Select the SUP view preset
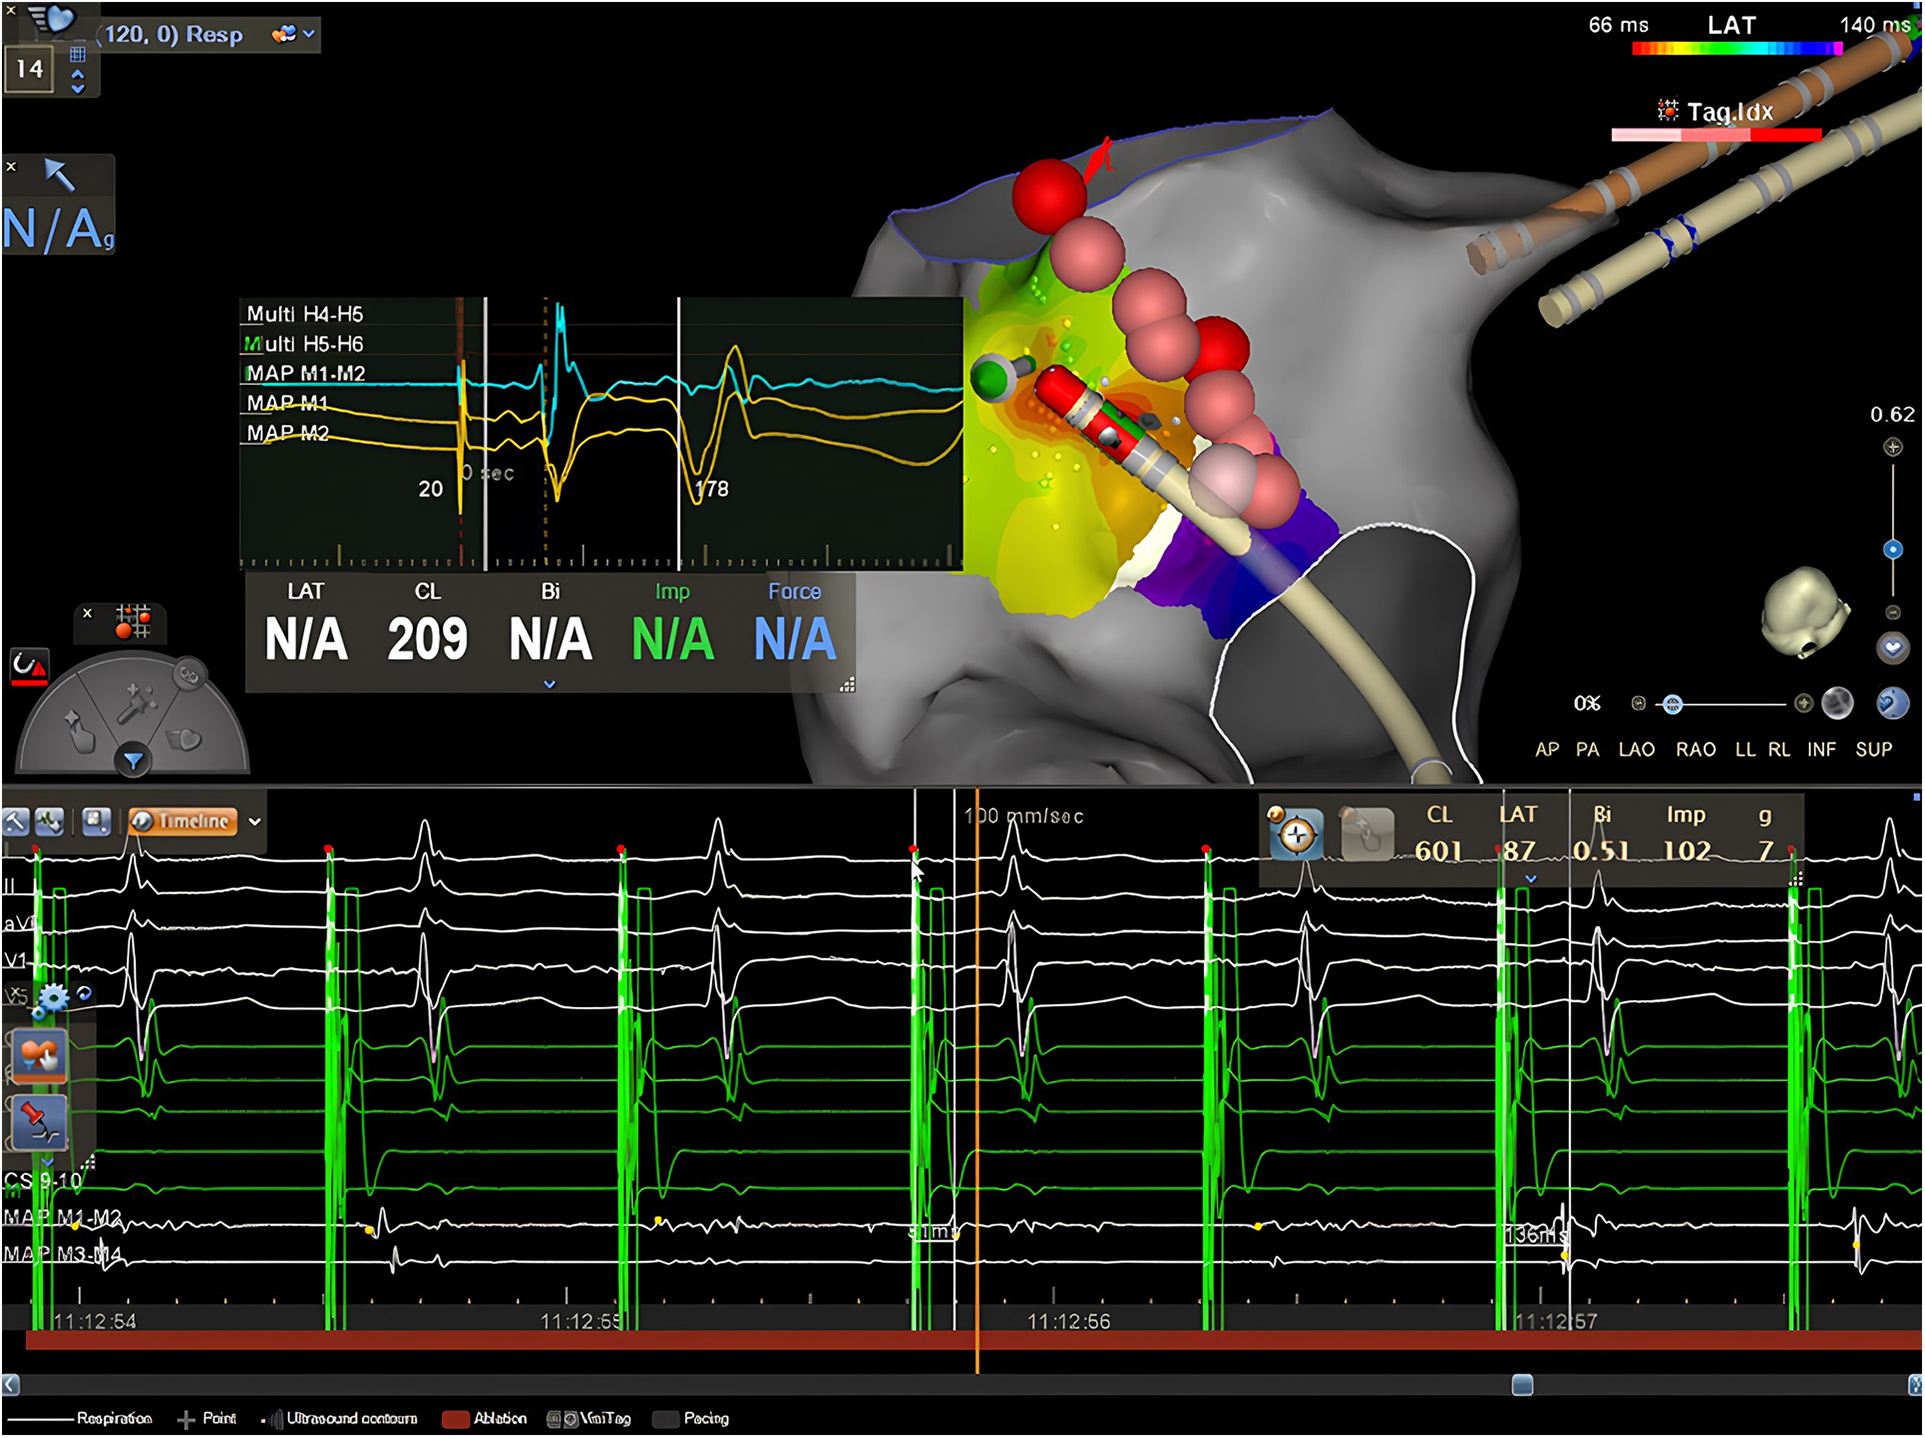The height and width of the screenshot is (1438, 1925). coord(1873,749)
